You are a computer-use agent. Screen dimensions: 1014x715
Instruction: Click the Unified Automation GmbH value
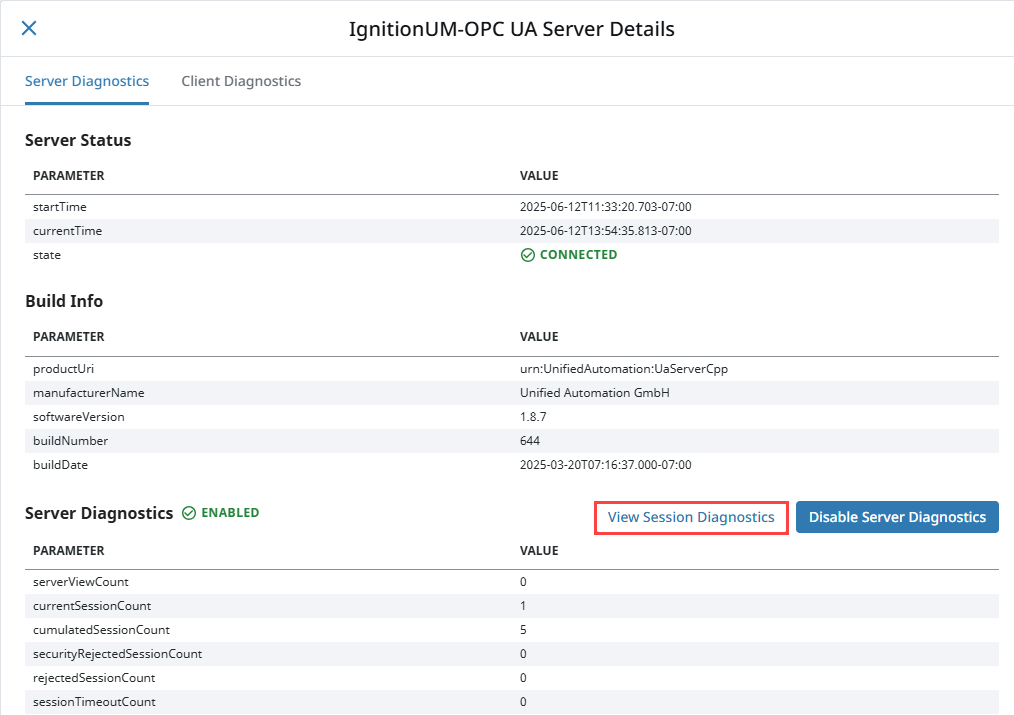tap(594, 392)
